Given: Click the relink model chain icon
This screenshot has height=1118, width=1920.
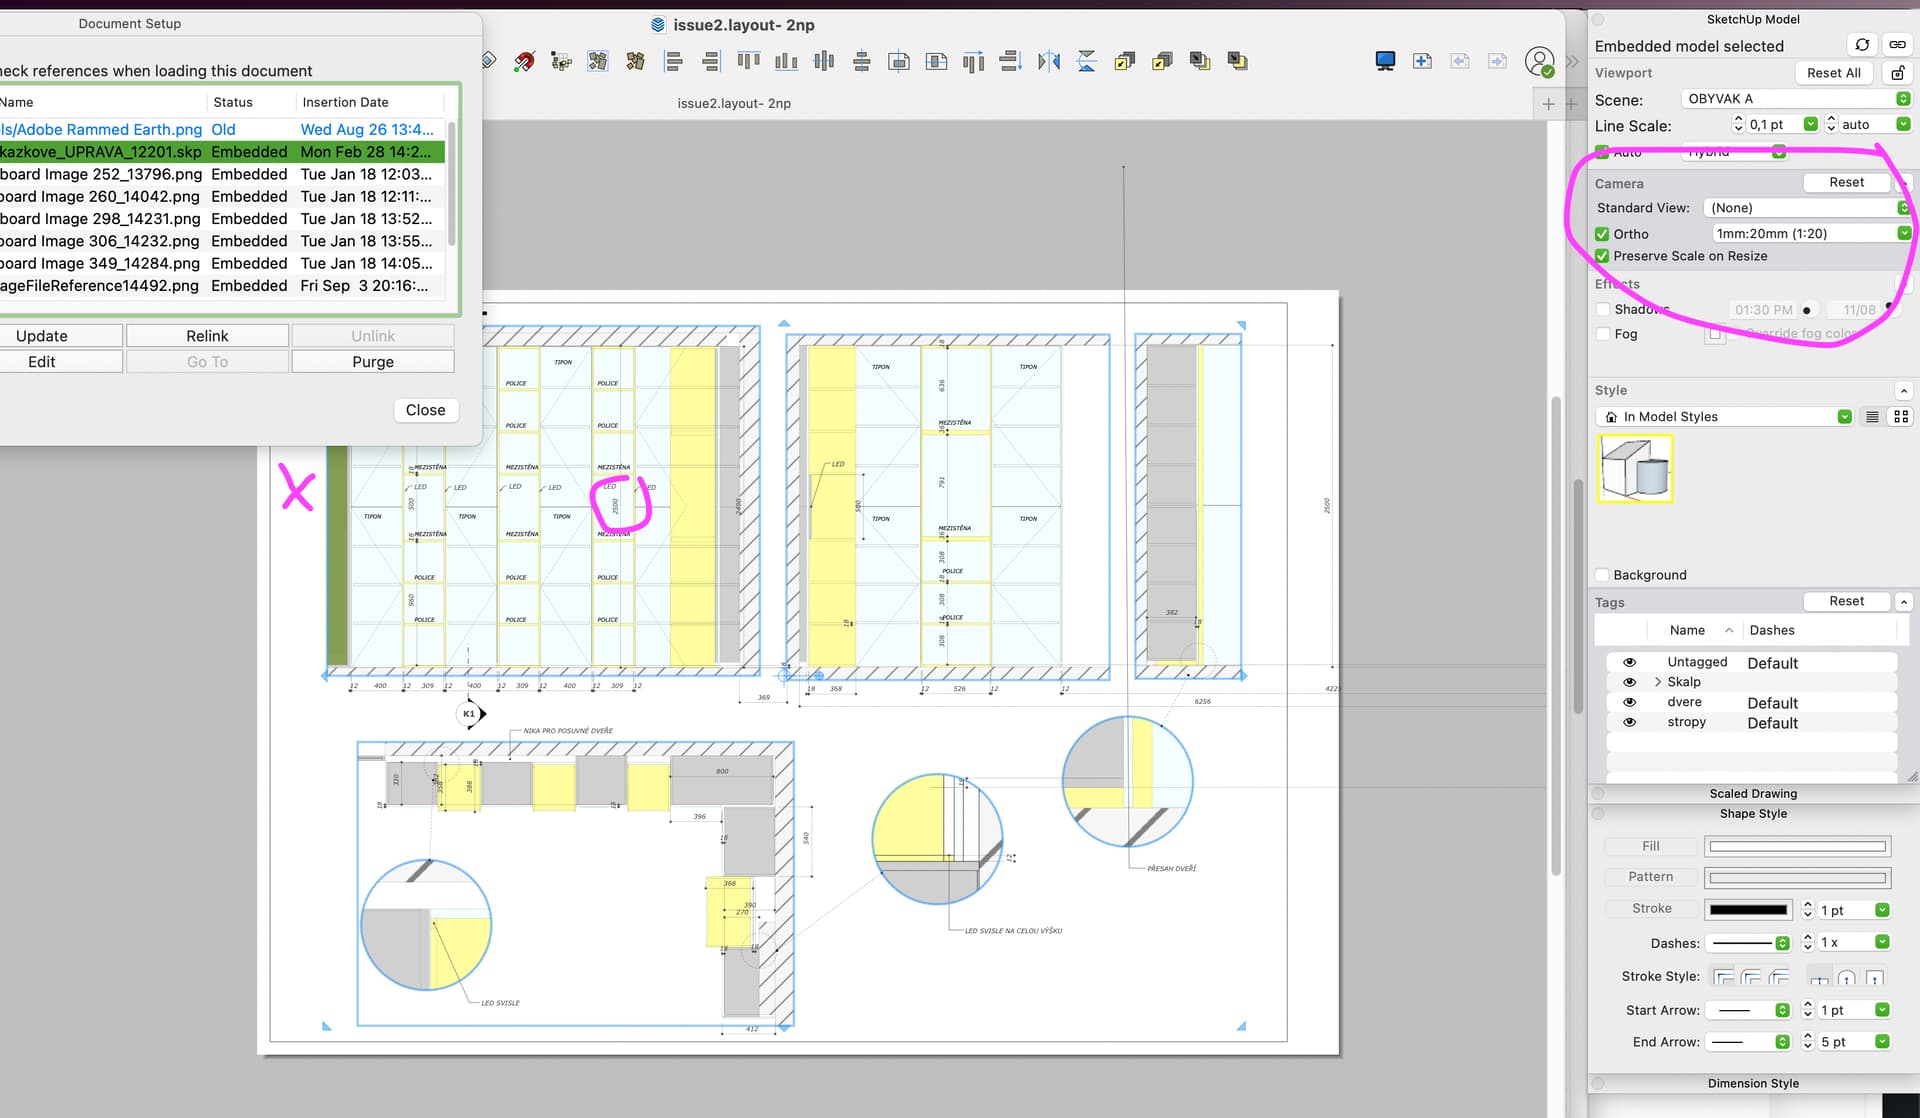Looking at the screenshot, I should [1897, 45].
